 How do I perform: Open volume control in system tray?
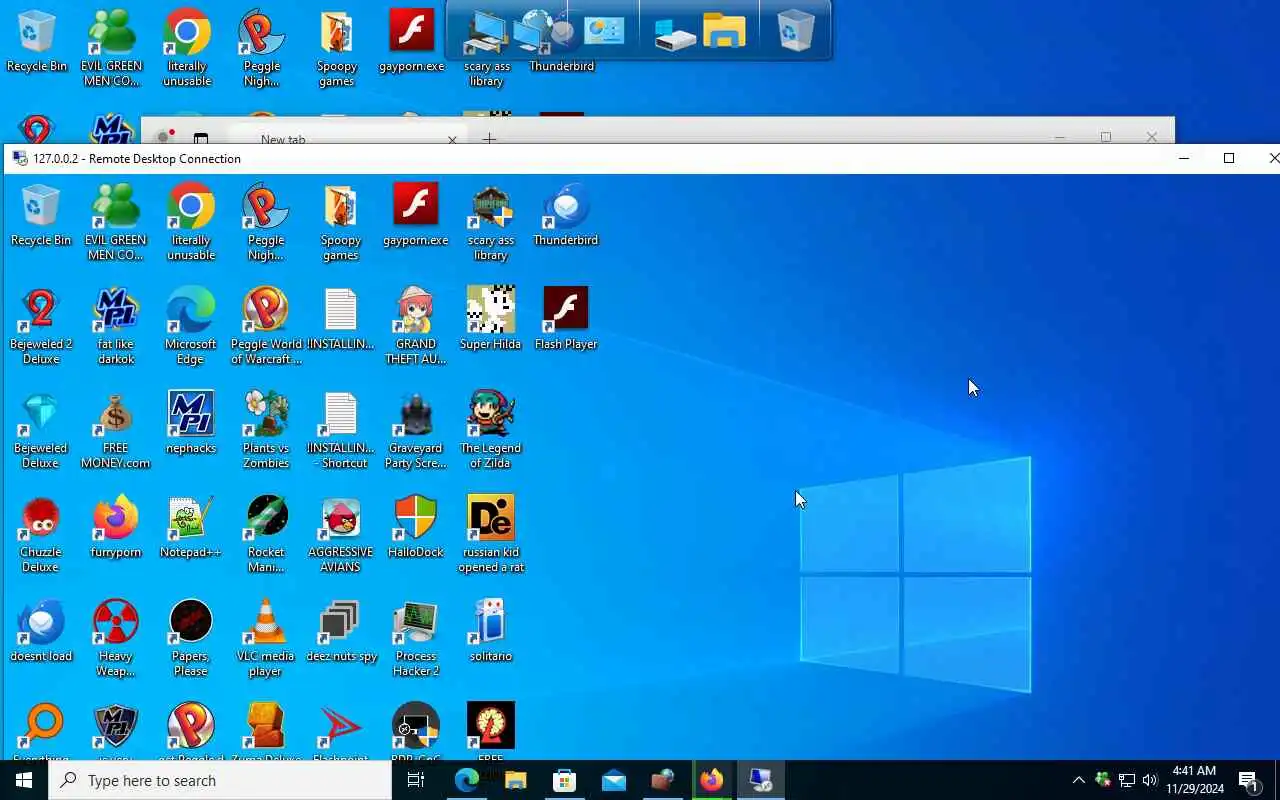coord(1149,780)
